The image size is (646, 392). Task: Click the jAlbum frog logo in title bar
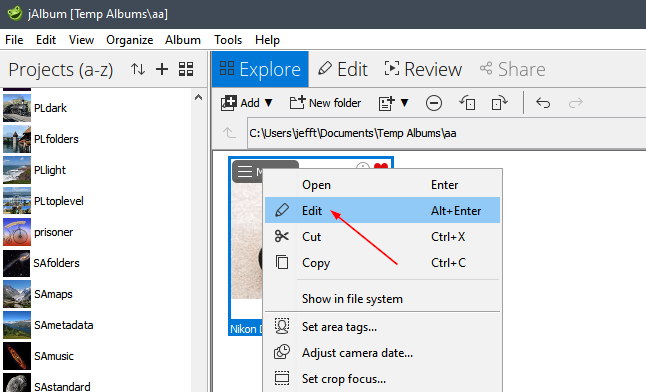click(x=15, y=13)
